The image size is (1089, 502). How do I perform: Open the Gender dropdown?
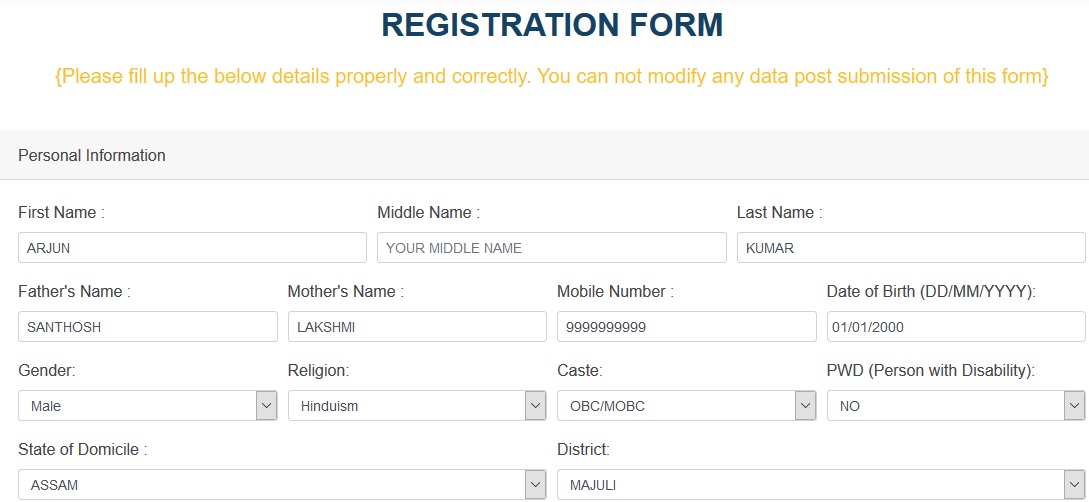coord(137,406)
